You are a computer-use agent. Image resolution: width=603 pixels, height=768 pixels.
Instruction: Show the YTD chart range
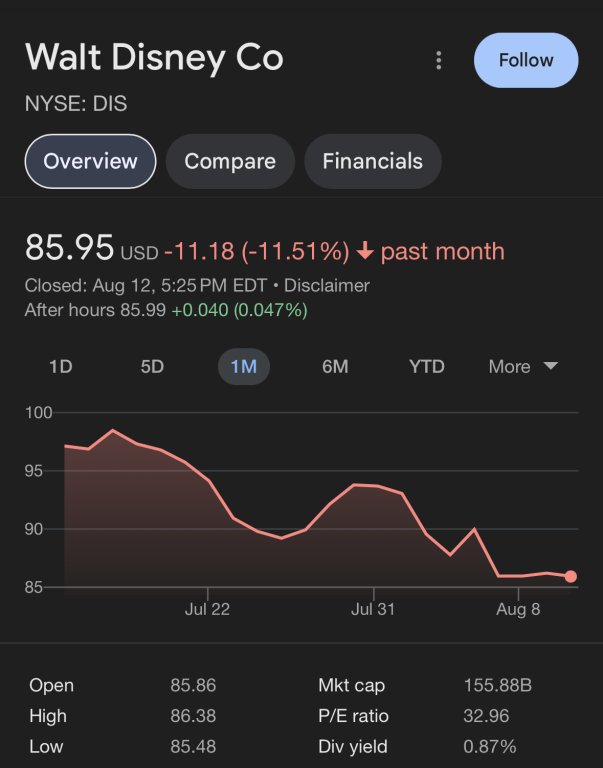click(427, 367)
